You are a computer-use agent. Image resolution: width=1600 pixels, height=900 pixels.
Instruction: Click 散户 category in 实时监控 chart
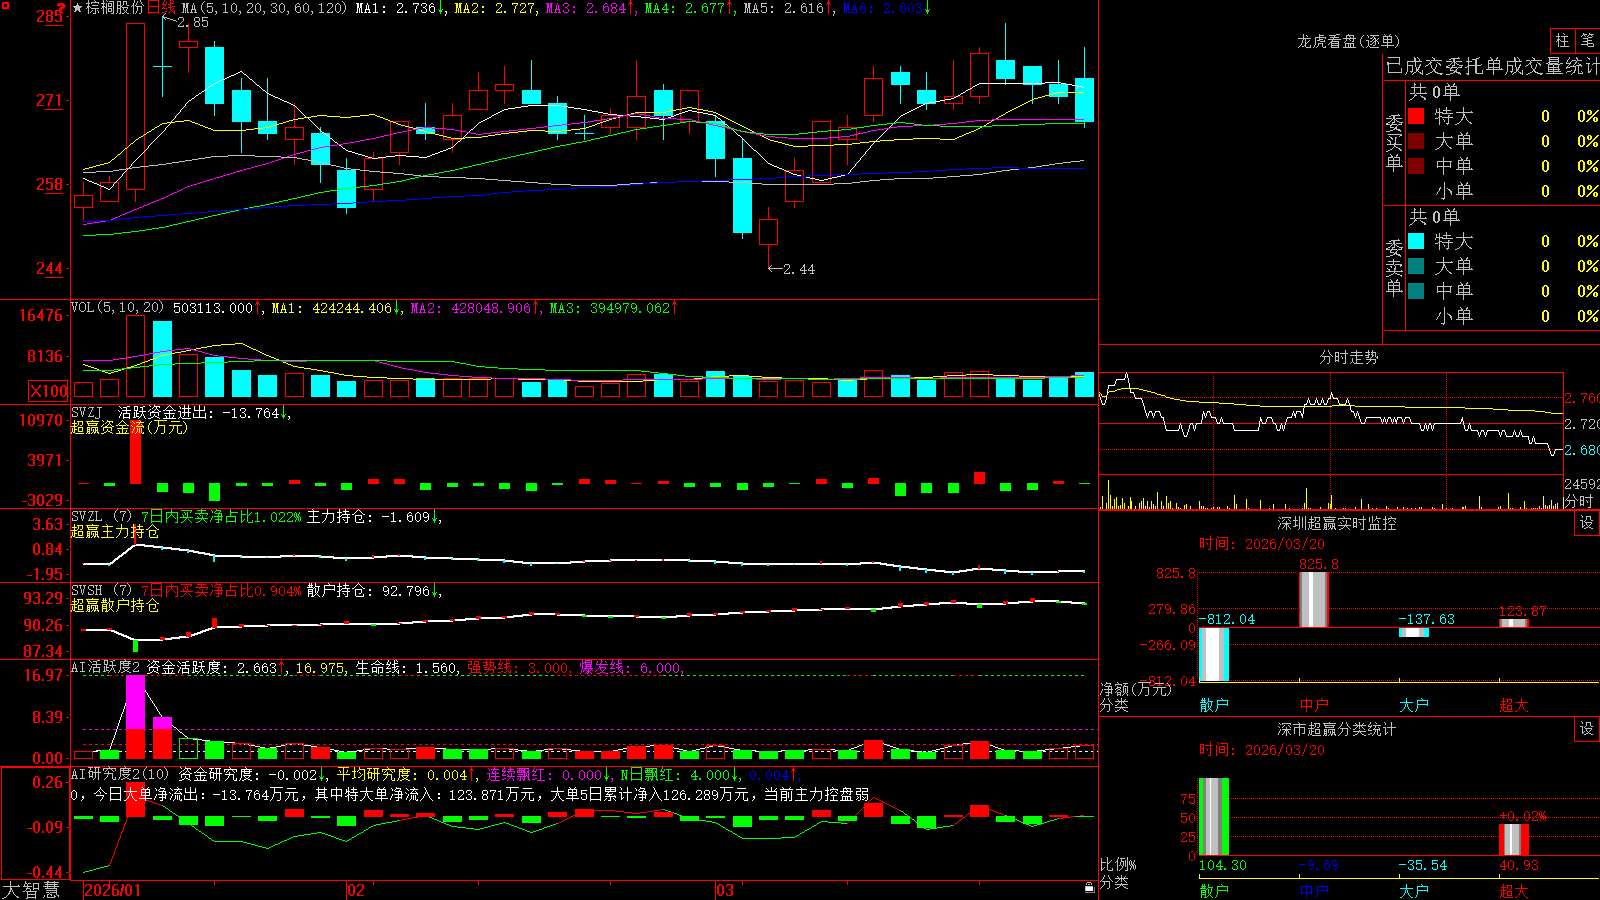(1214, 705)
